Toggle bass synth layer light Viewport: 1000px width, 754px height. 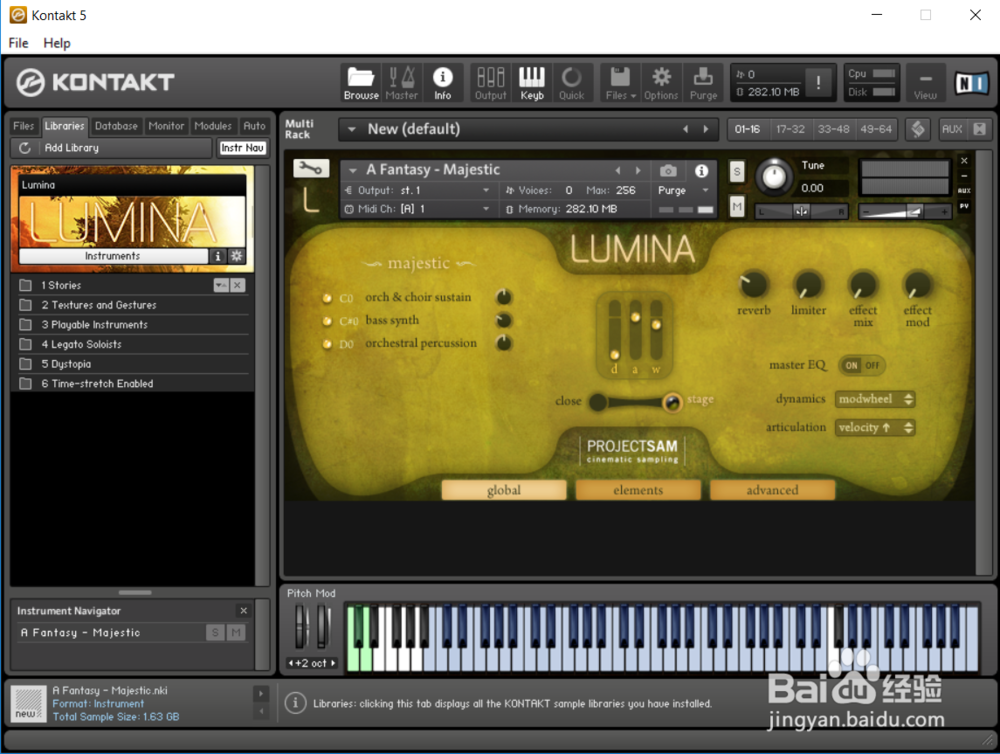(327, 321)
